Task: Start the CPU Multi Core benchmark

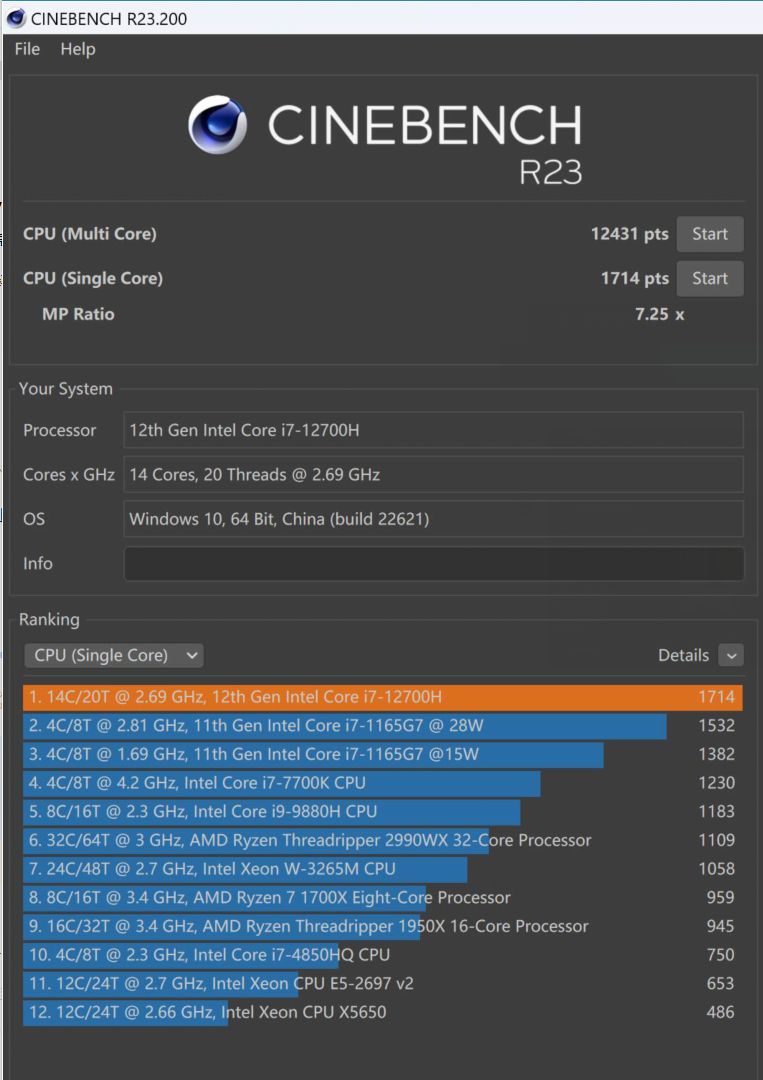Action: (709, 234)
